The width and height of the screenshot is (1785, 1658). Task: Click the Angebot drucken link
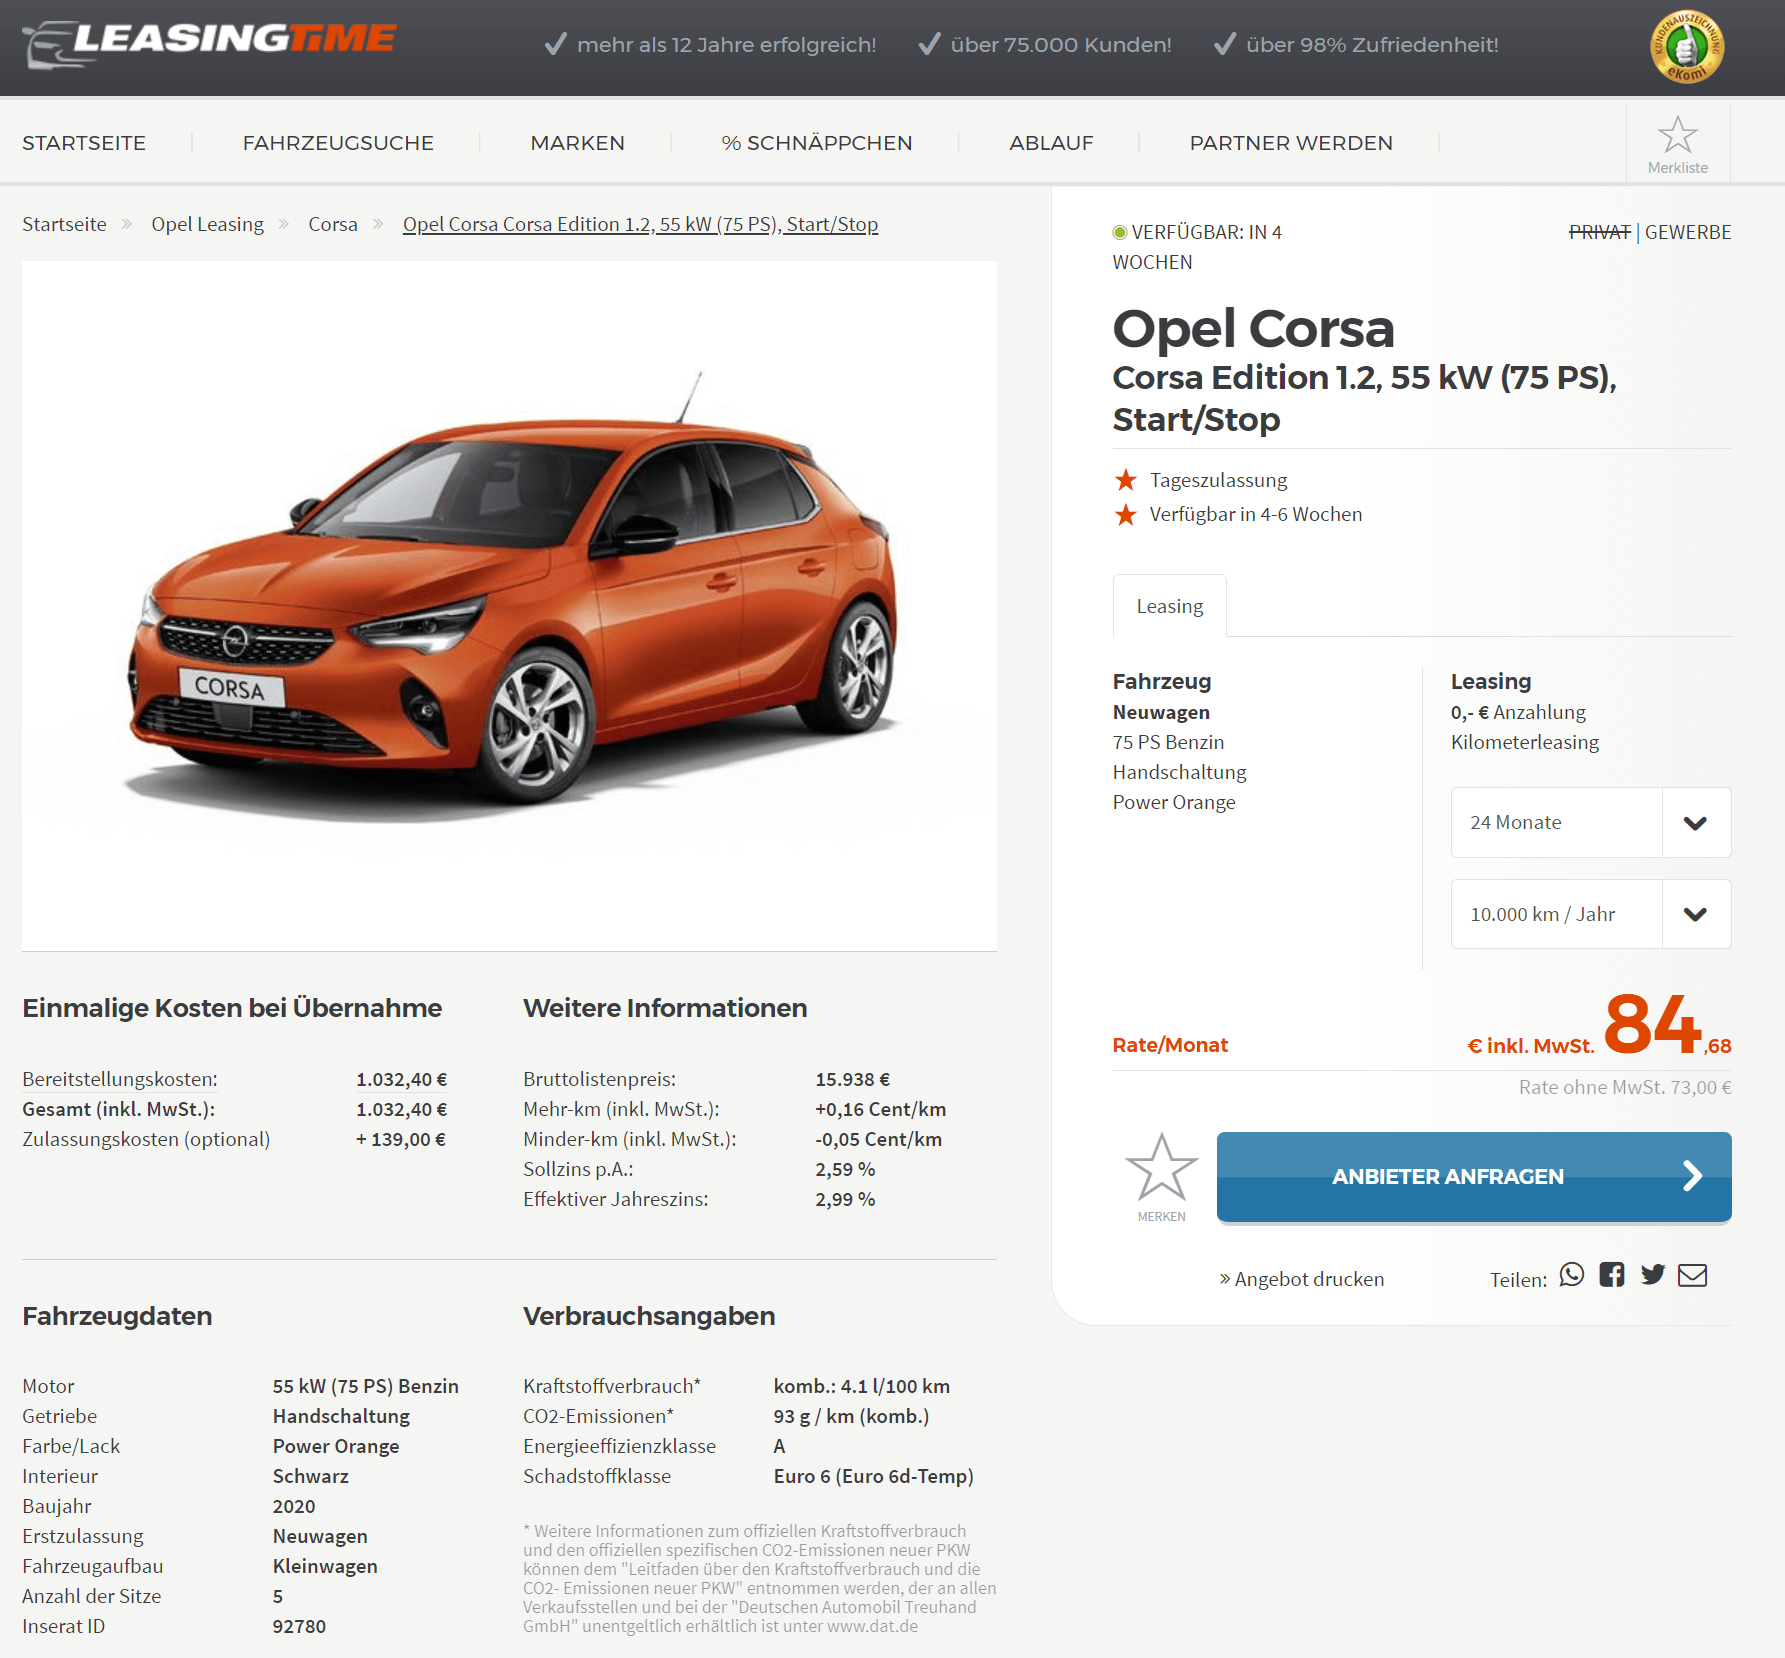[1302, 1279]
